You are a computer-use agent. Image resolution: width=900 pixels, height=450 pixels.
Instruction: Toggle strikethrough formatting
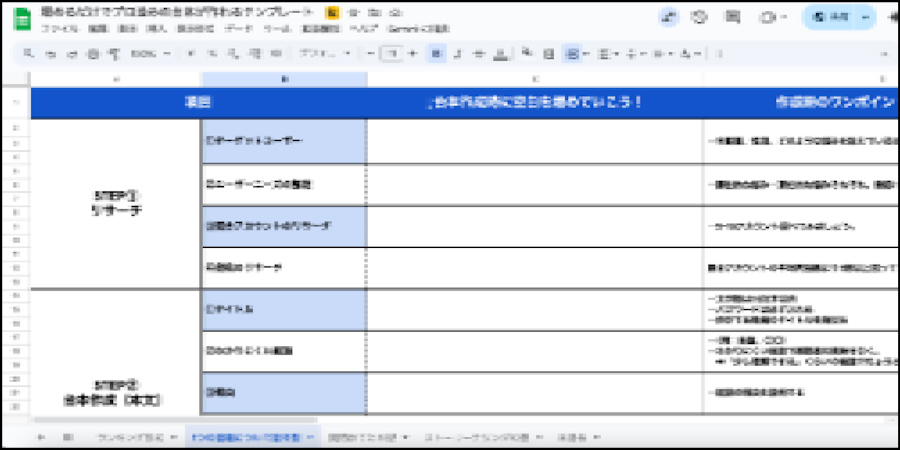pos(479,53)
